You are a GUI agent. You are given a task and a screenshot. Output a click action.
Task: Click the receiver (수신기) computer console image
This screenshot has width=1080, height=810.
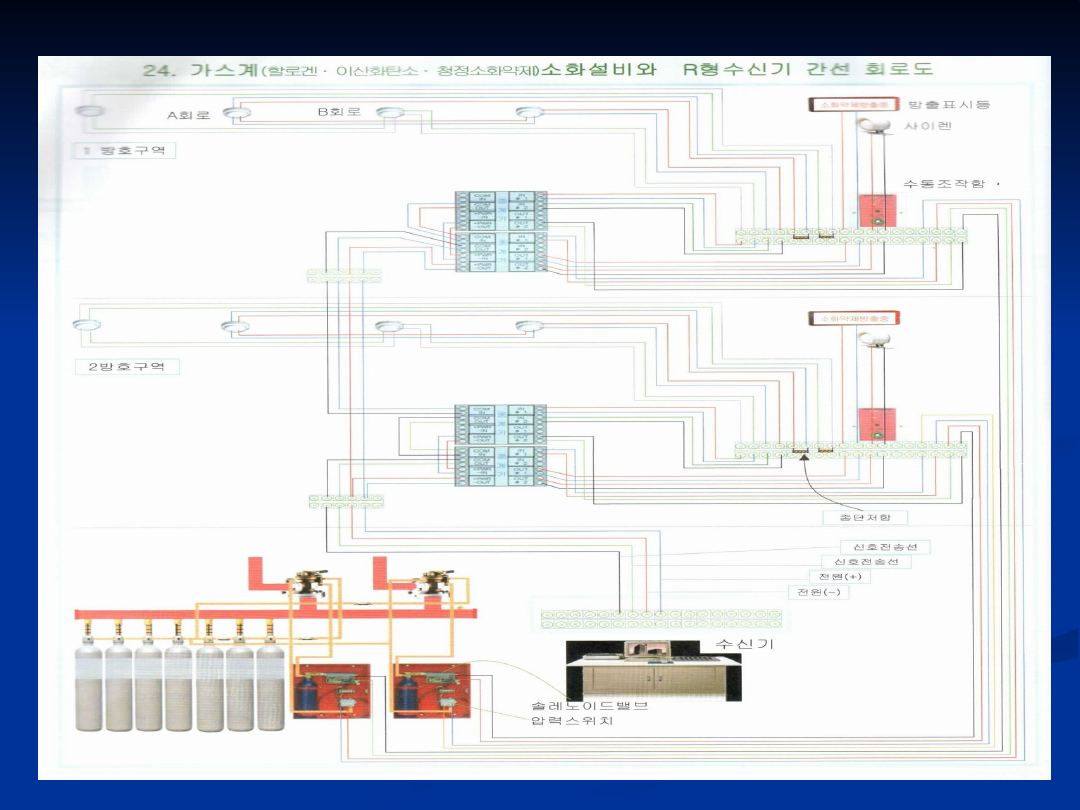(653, 670)
